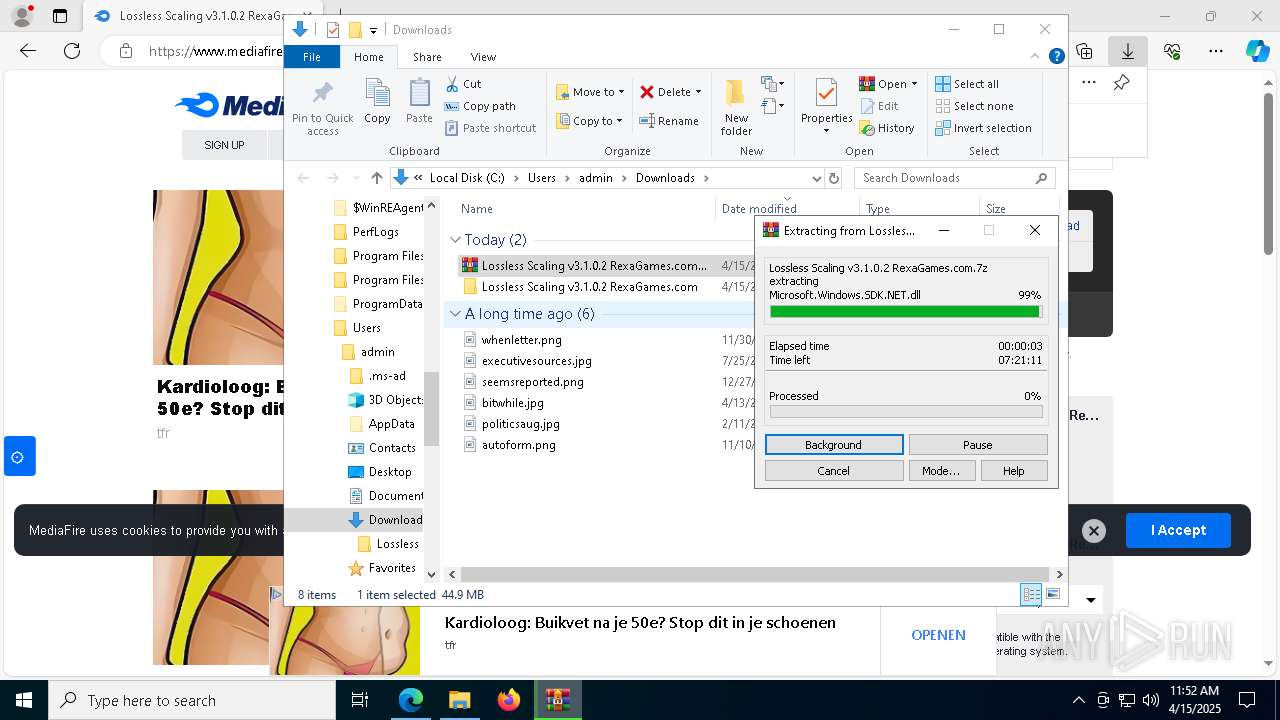Open the Move to dropdown
Image resolution: width=1280 pixels, height=720 pixels.
590,92
